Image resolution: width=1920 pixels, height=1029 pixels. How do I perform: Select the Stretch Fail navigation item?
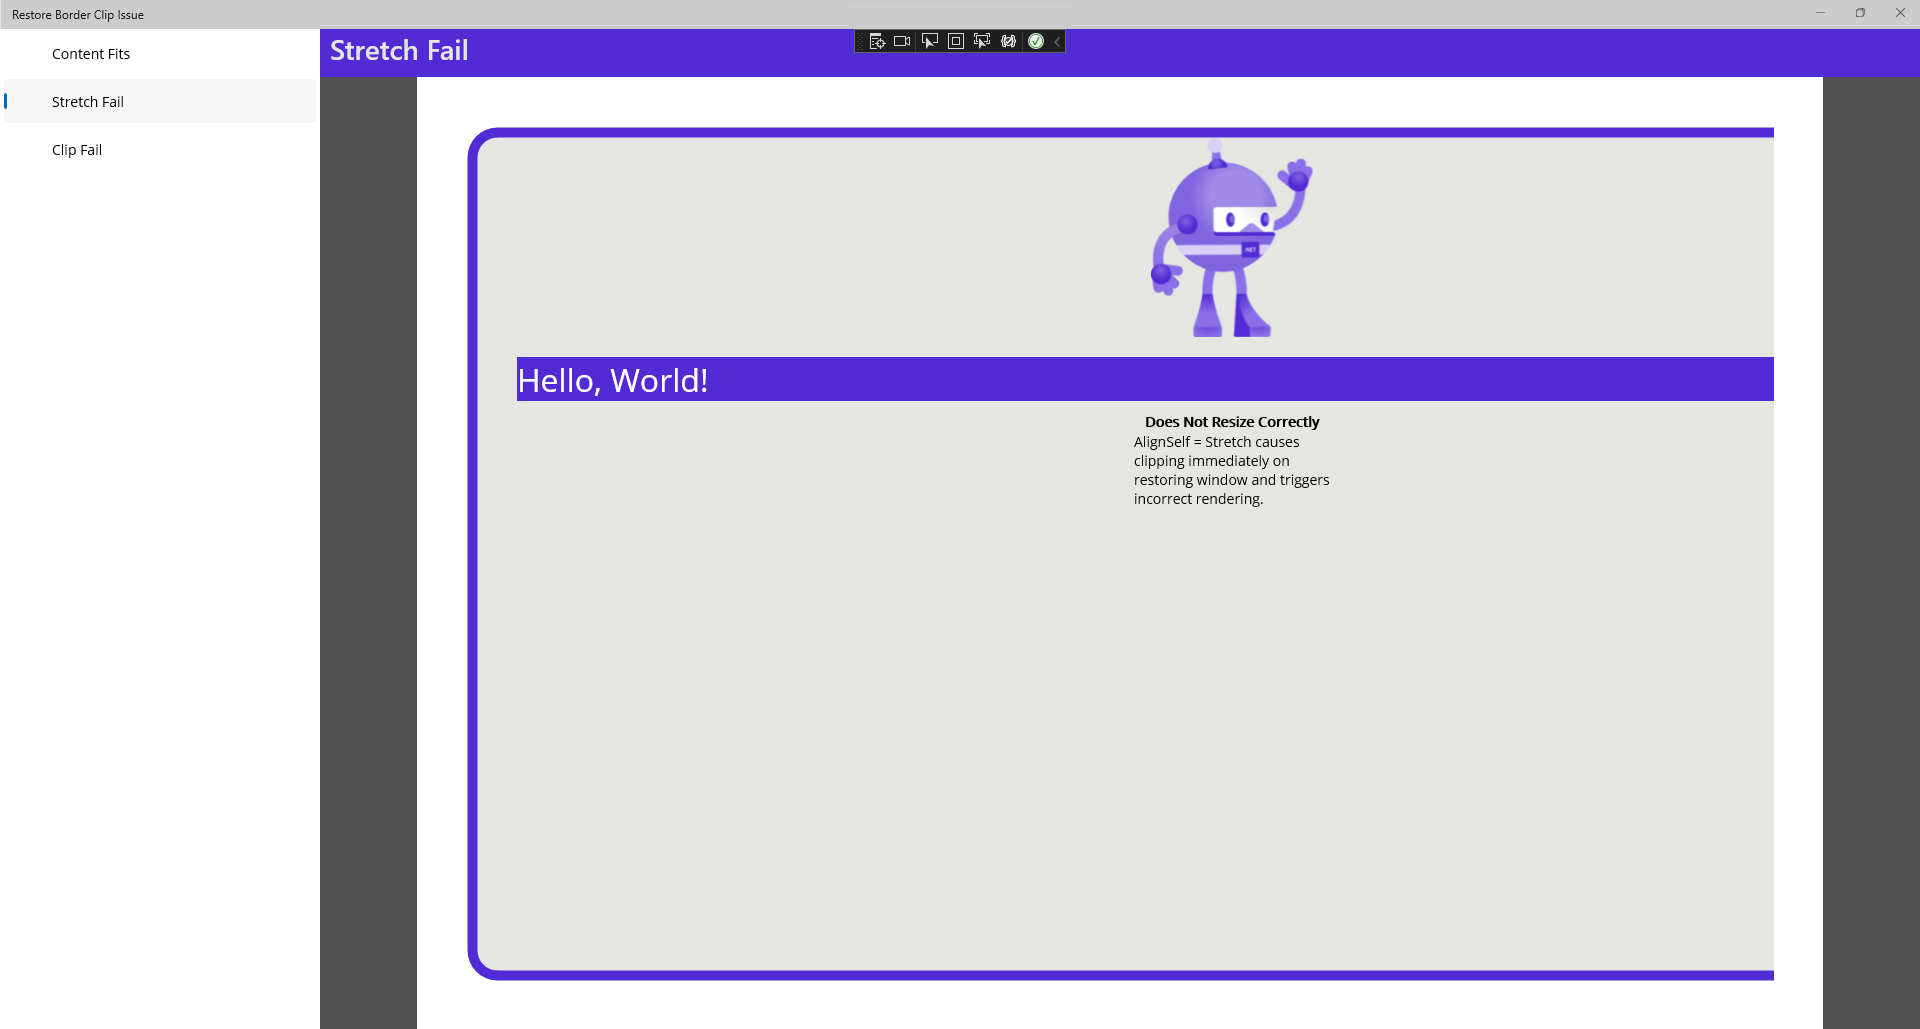point(88,101)
